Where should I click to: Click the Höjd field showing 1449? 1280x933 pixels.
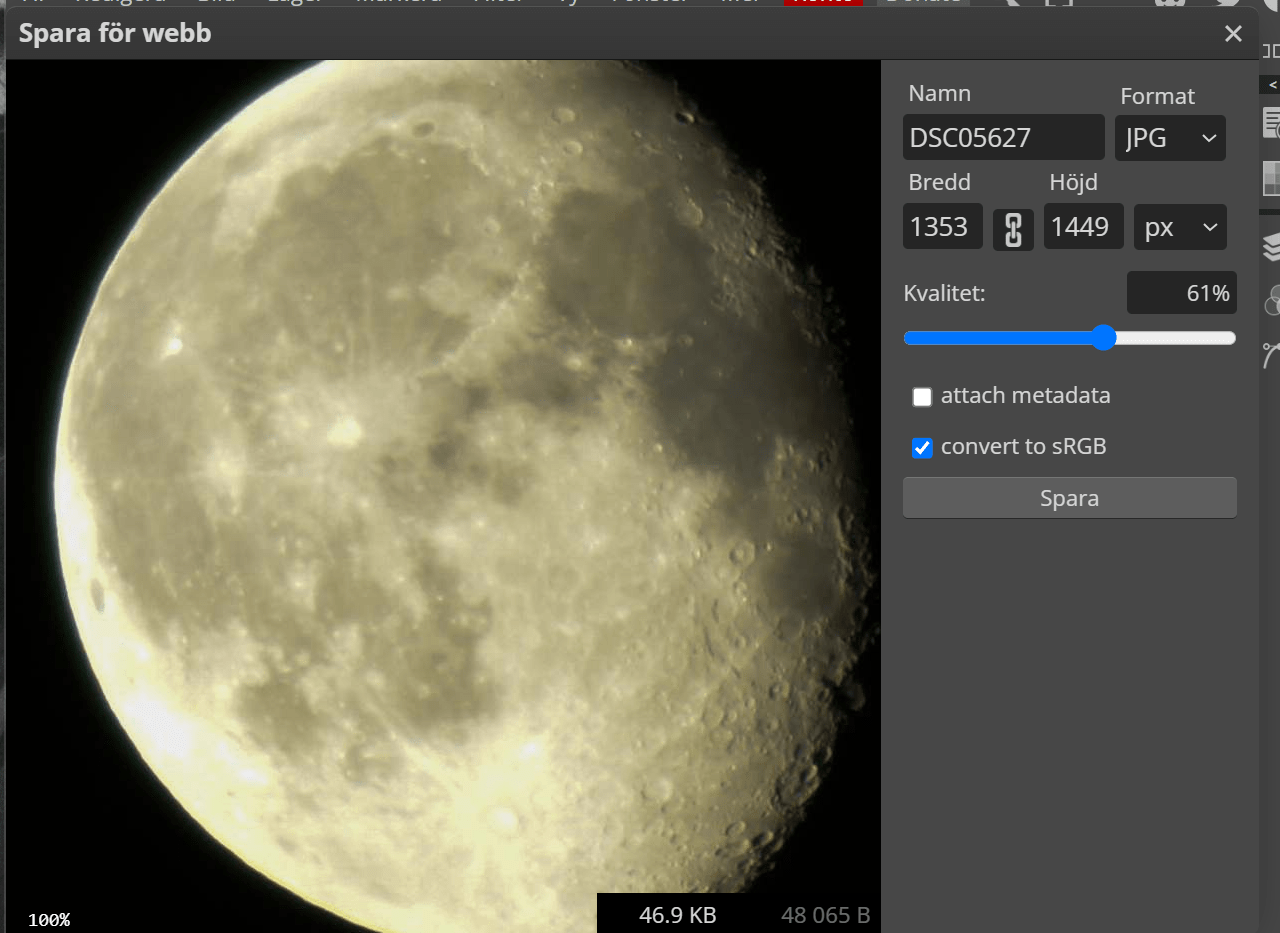[1084, 227]
